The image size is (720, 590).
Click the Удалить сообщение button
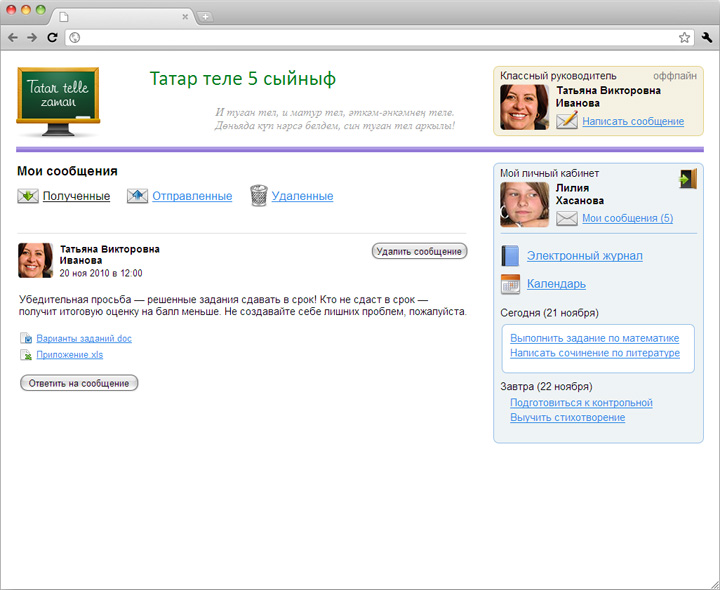(x=419, y=251)
